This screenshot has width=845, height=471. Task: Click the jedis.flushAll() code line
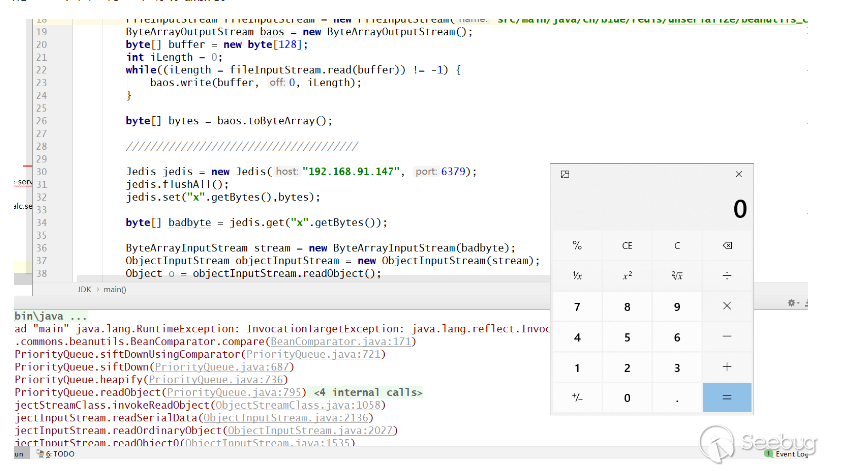(x=177, y=184)
